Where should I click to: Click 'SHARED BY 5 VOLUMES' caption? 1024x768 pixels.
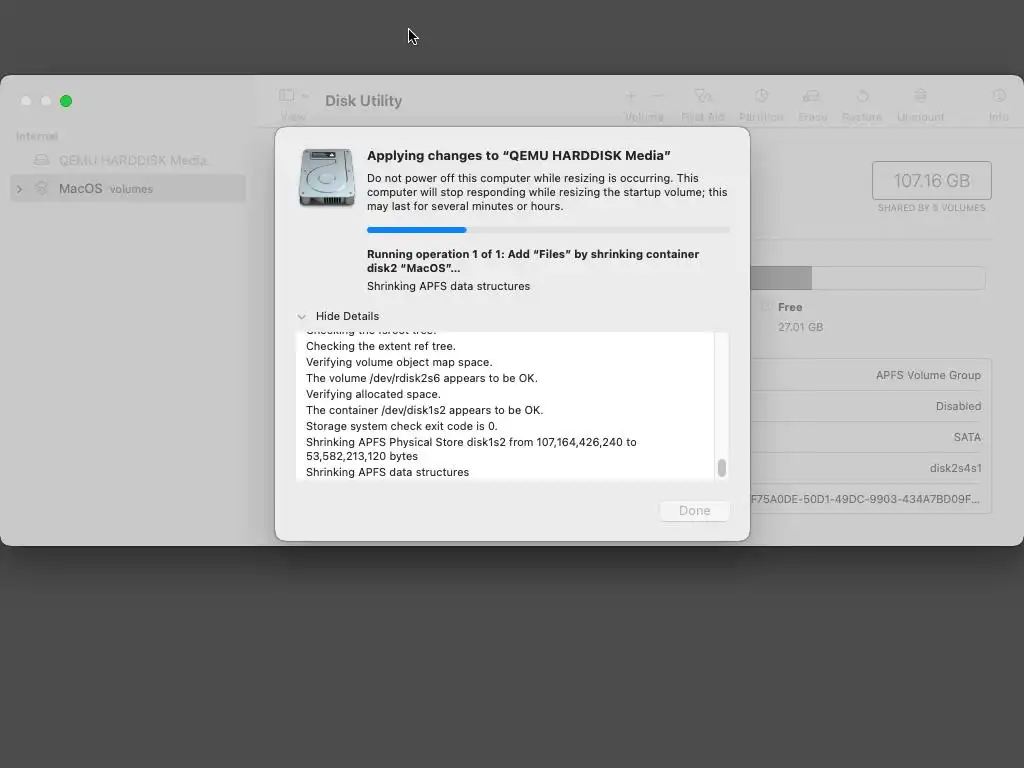click(931, 208)
